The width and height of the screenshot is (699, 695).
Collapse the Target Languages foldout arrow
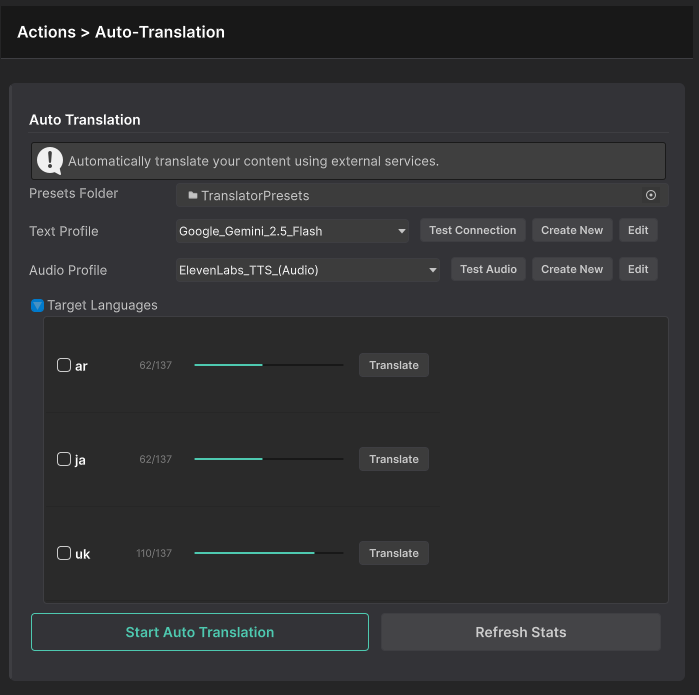(x=37, y=305)
